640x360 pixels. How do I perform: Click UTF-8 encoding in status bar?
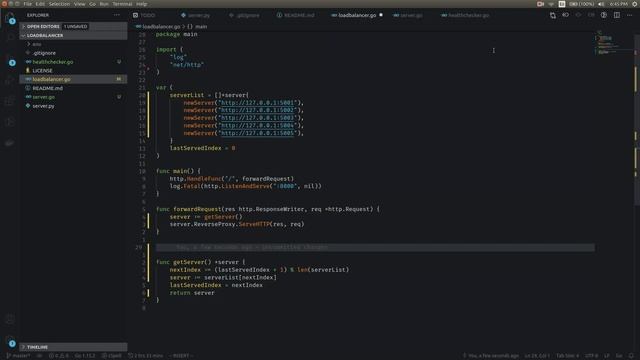coord(591,356)
